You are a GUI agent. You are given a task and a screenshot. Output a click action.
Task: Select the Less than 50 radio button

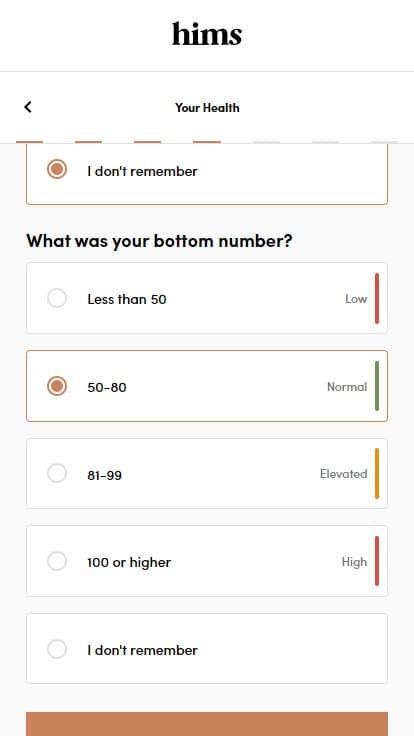pyautogui.click(x=57, y=298)
